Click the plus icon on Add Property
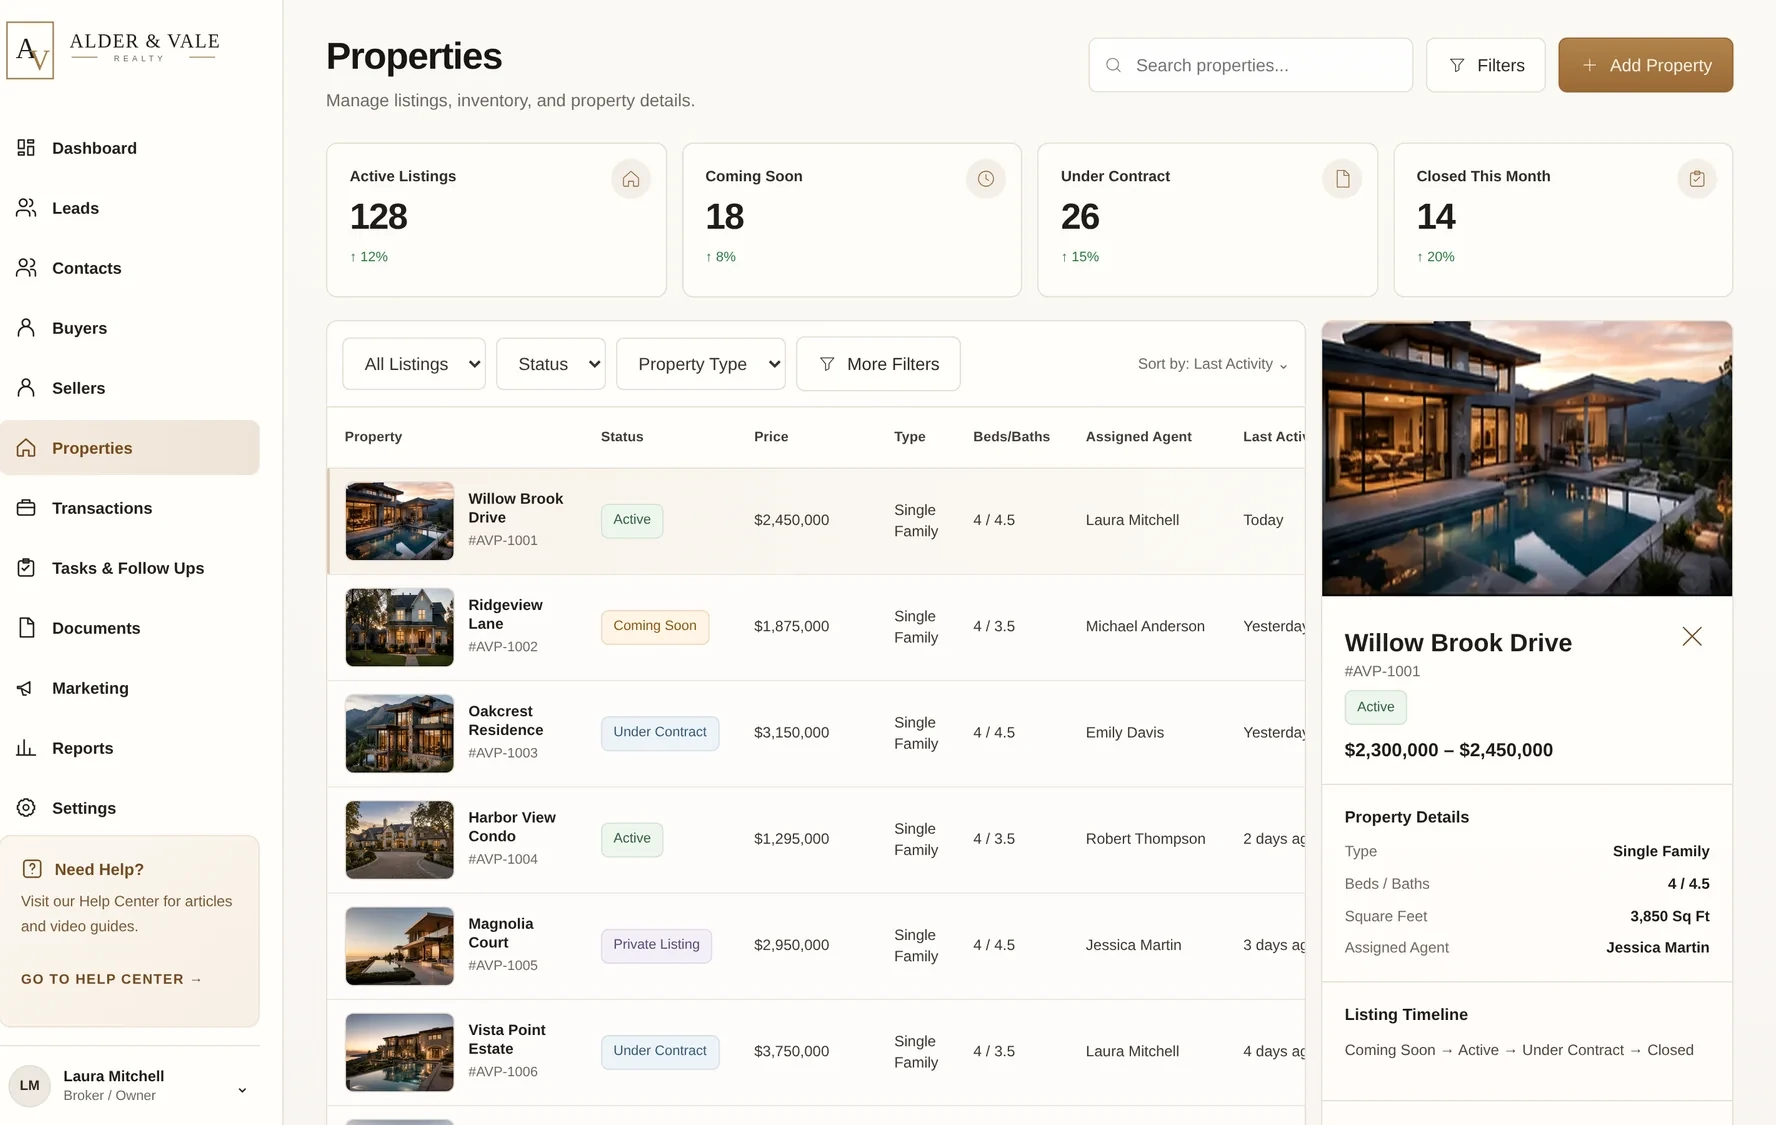 1589,65
